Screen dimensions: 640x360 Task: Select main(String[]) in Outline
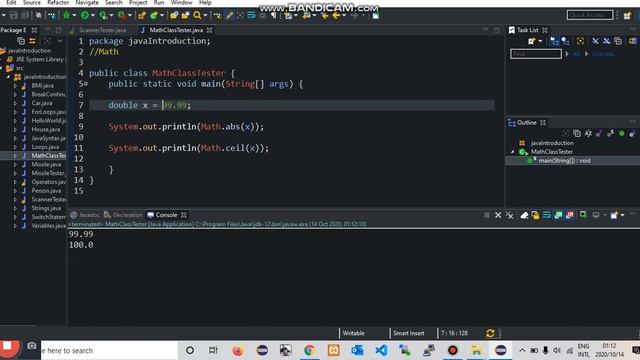564,161
